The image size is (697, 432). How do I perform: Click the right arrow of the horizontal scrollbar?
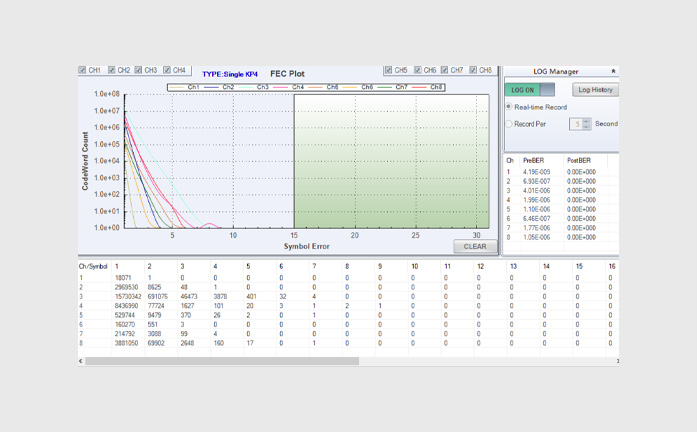[617, 361]
